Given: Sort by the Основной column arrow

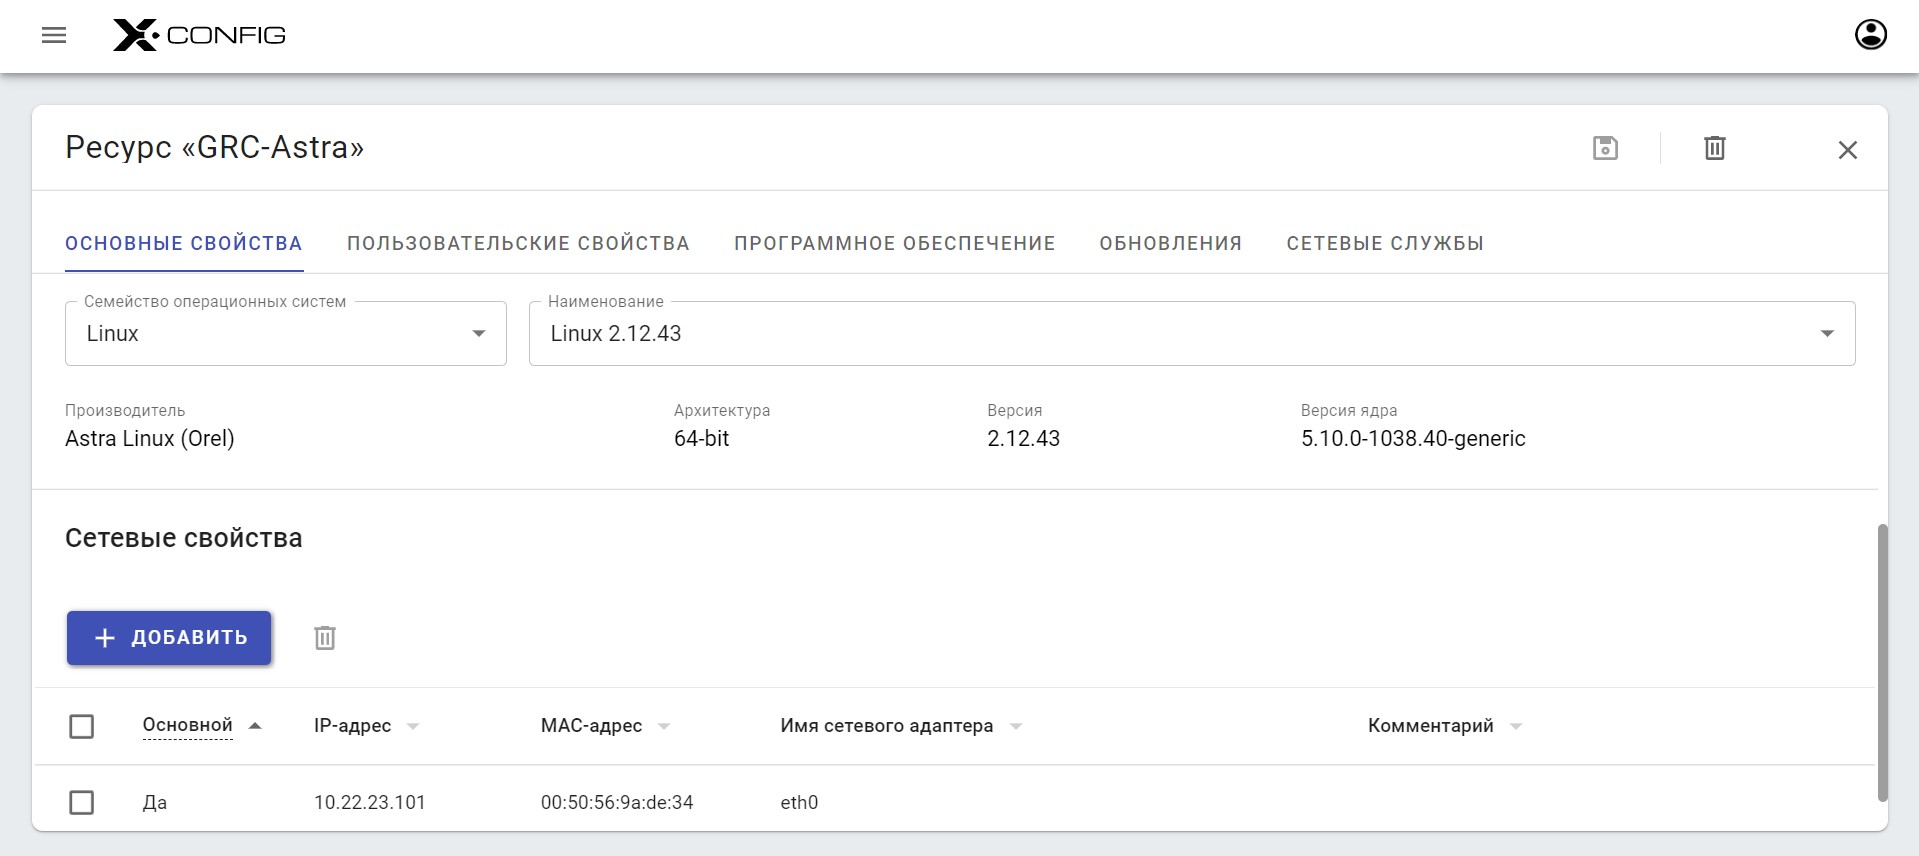Looking at the screenshot, I should pos(255,726).
